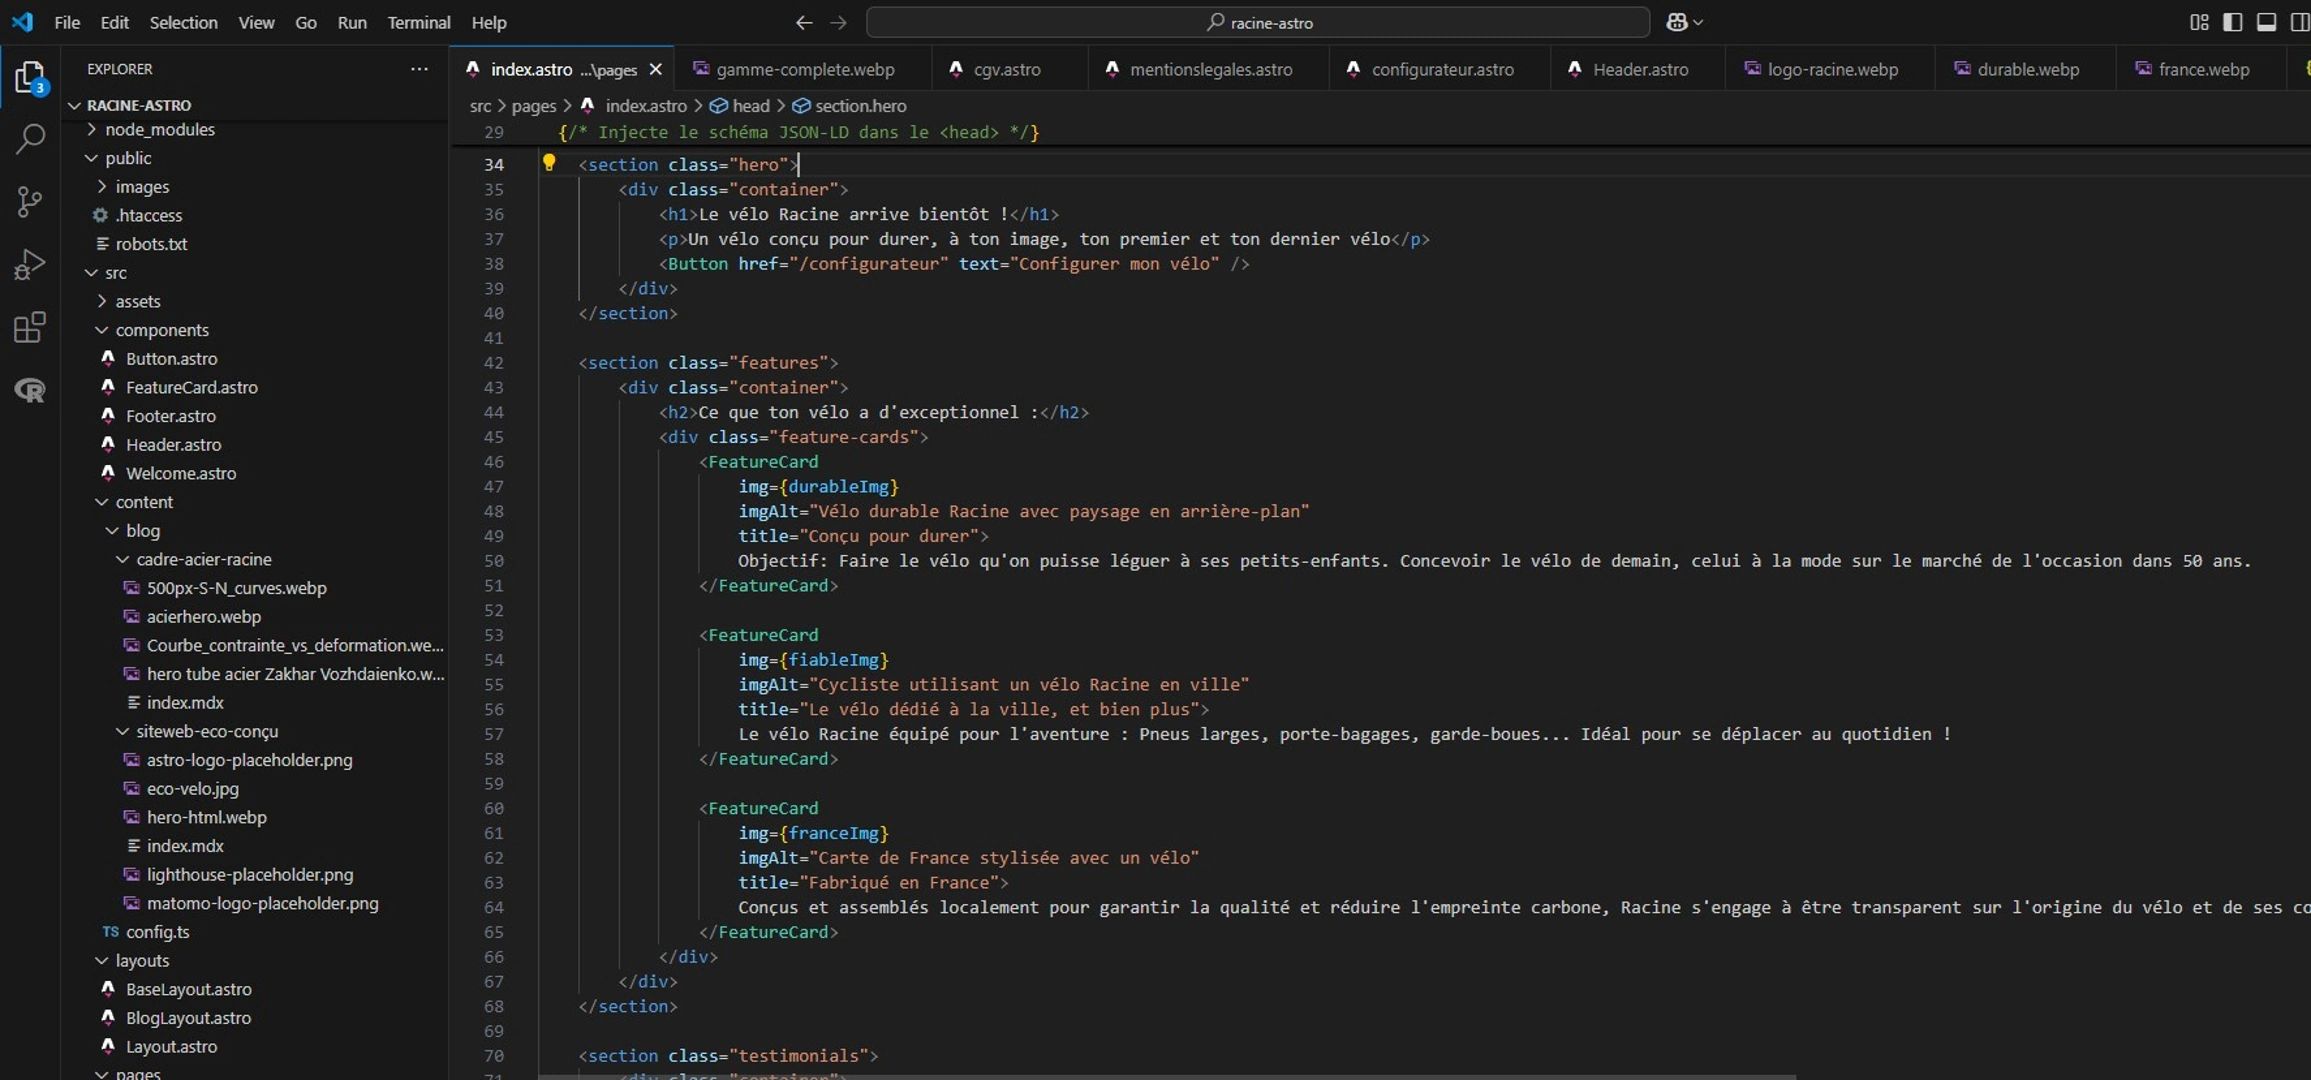The height and width of the screenshot is (1080, 2311).
Task: Expand the node_modules folder
Action: [159, 129]
